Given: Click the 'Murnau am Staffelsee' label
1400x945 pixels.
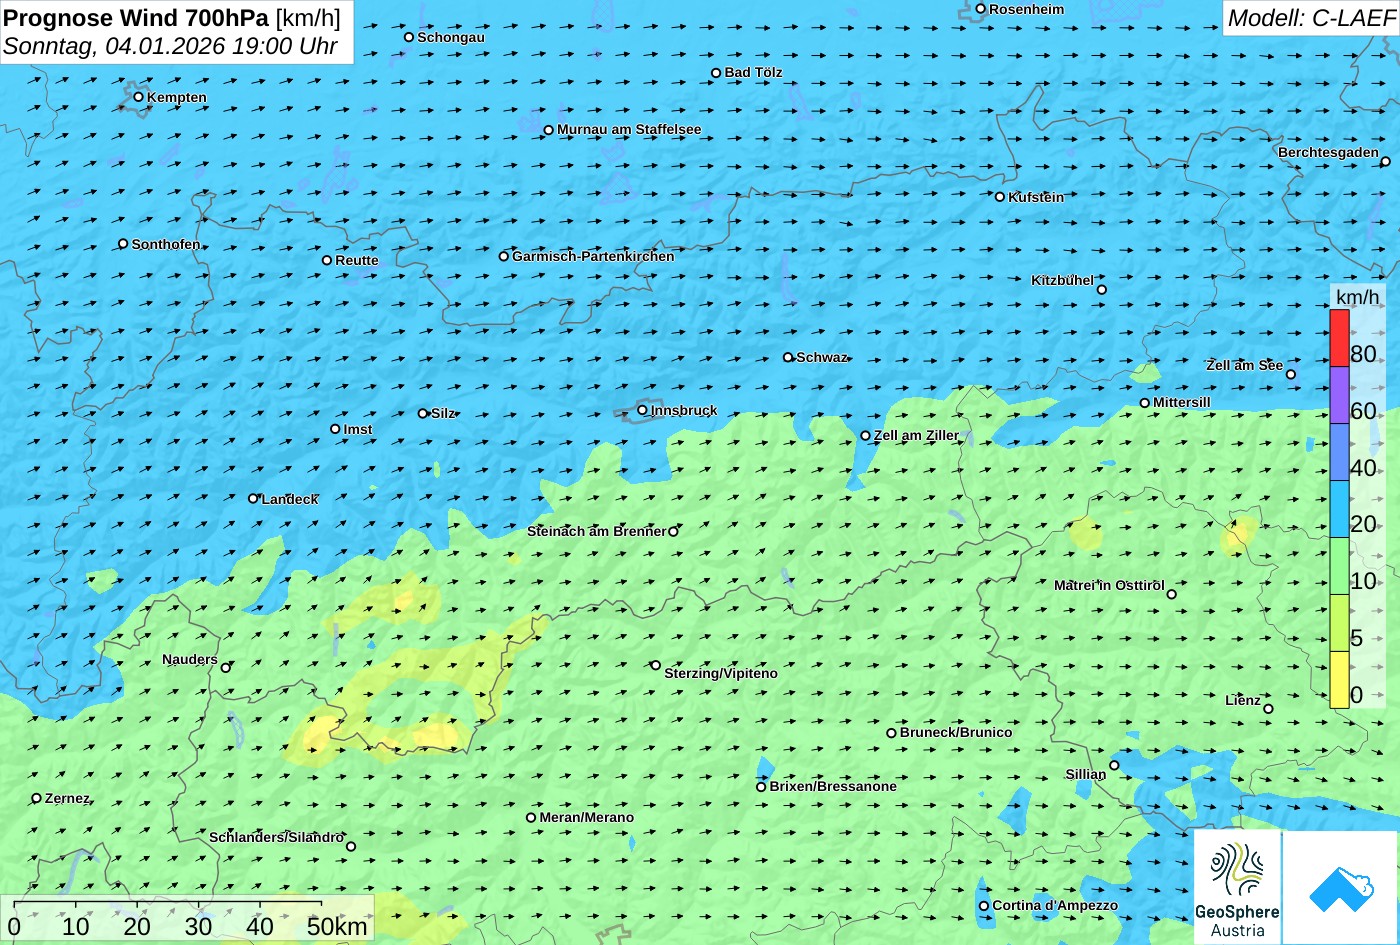Looking at the screenshot, I should click(x=629, y=129).
